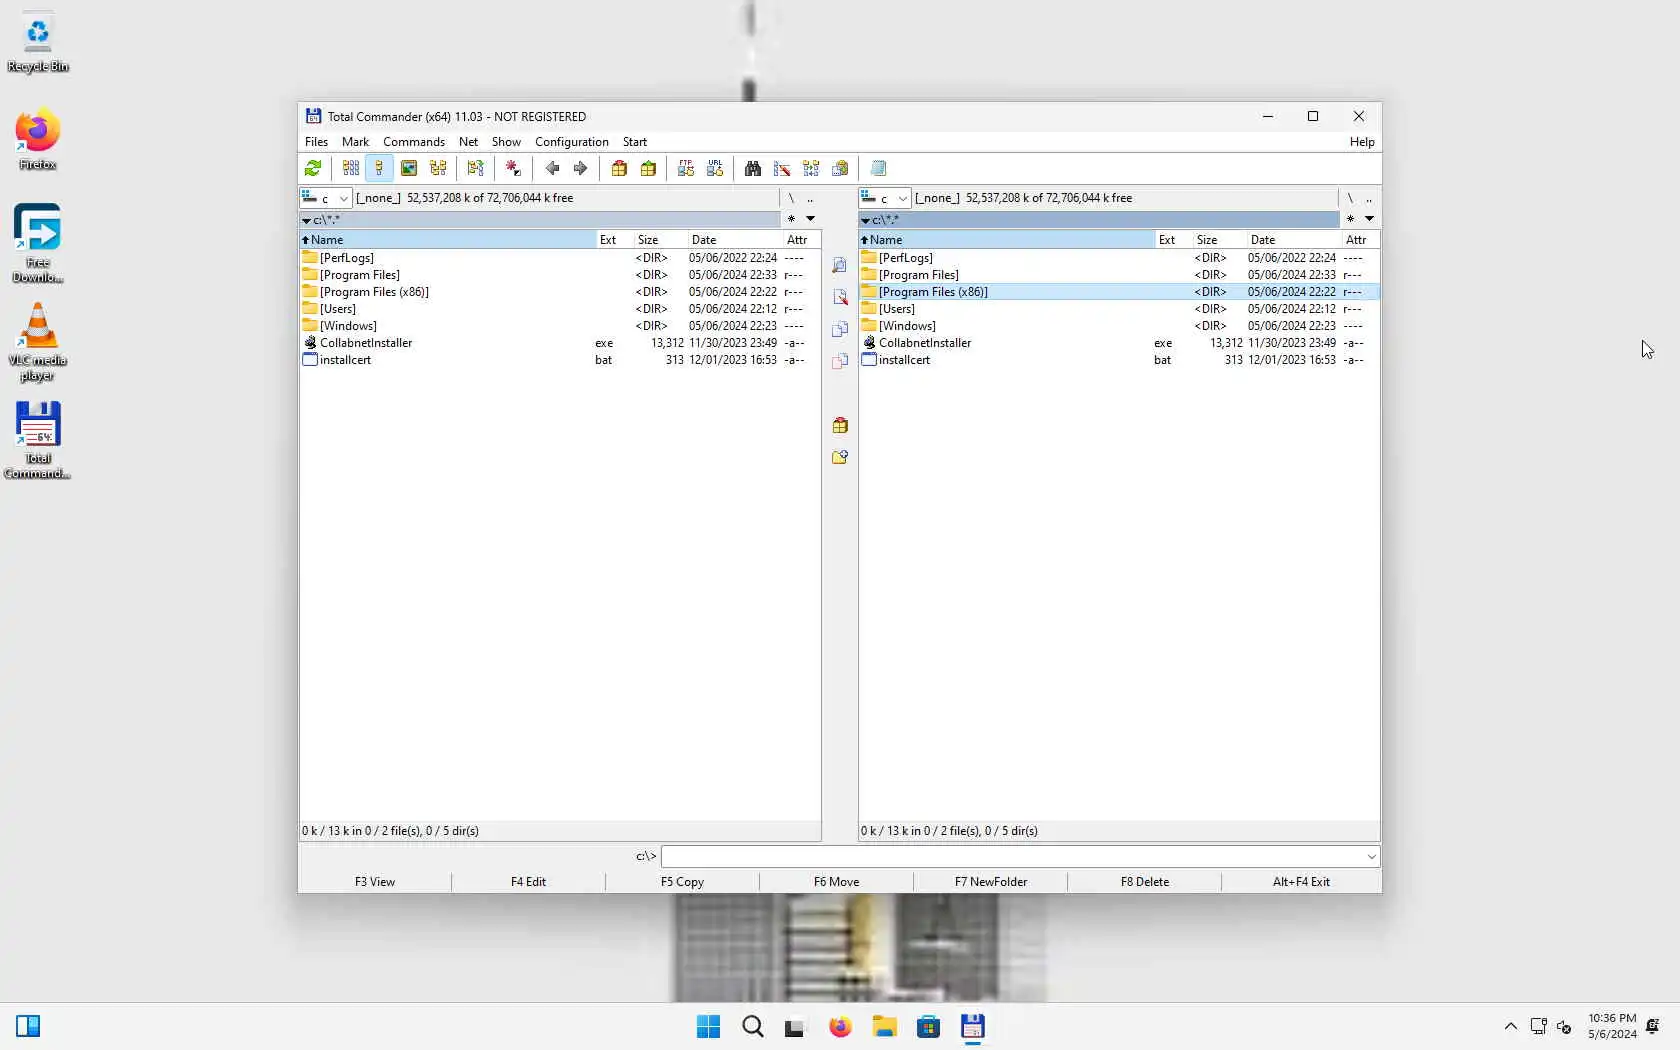Open the Help menu
Viewport: 1680px width, 1050px height.
[1362, 142]
